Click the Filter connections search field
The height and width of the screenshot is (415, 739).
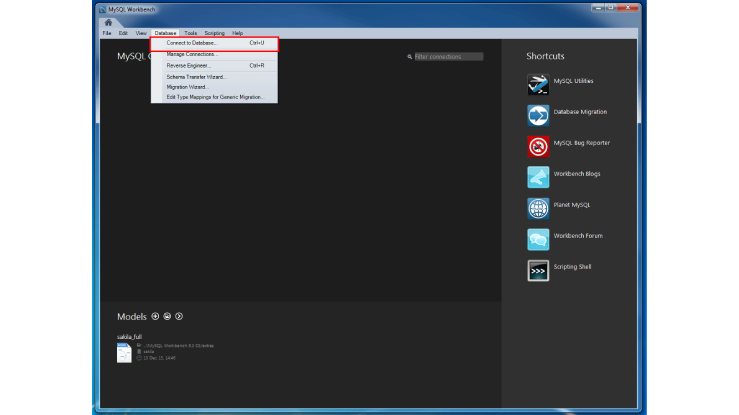(x=448, y=57)
